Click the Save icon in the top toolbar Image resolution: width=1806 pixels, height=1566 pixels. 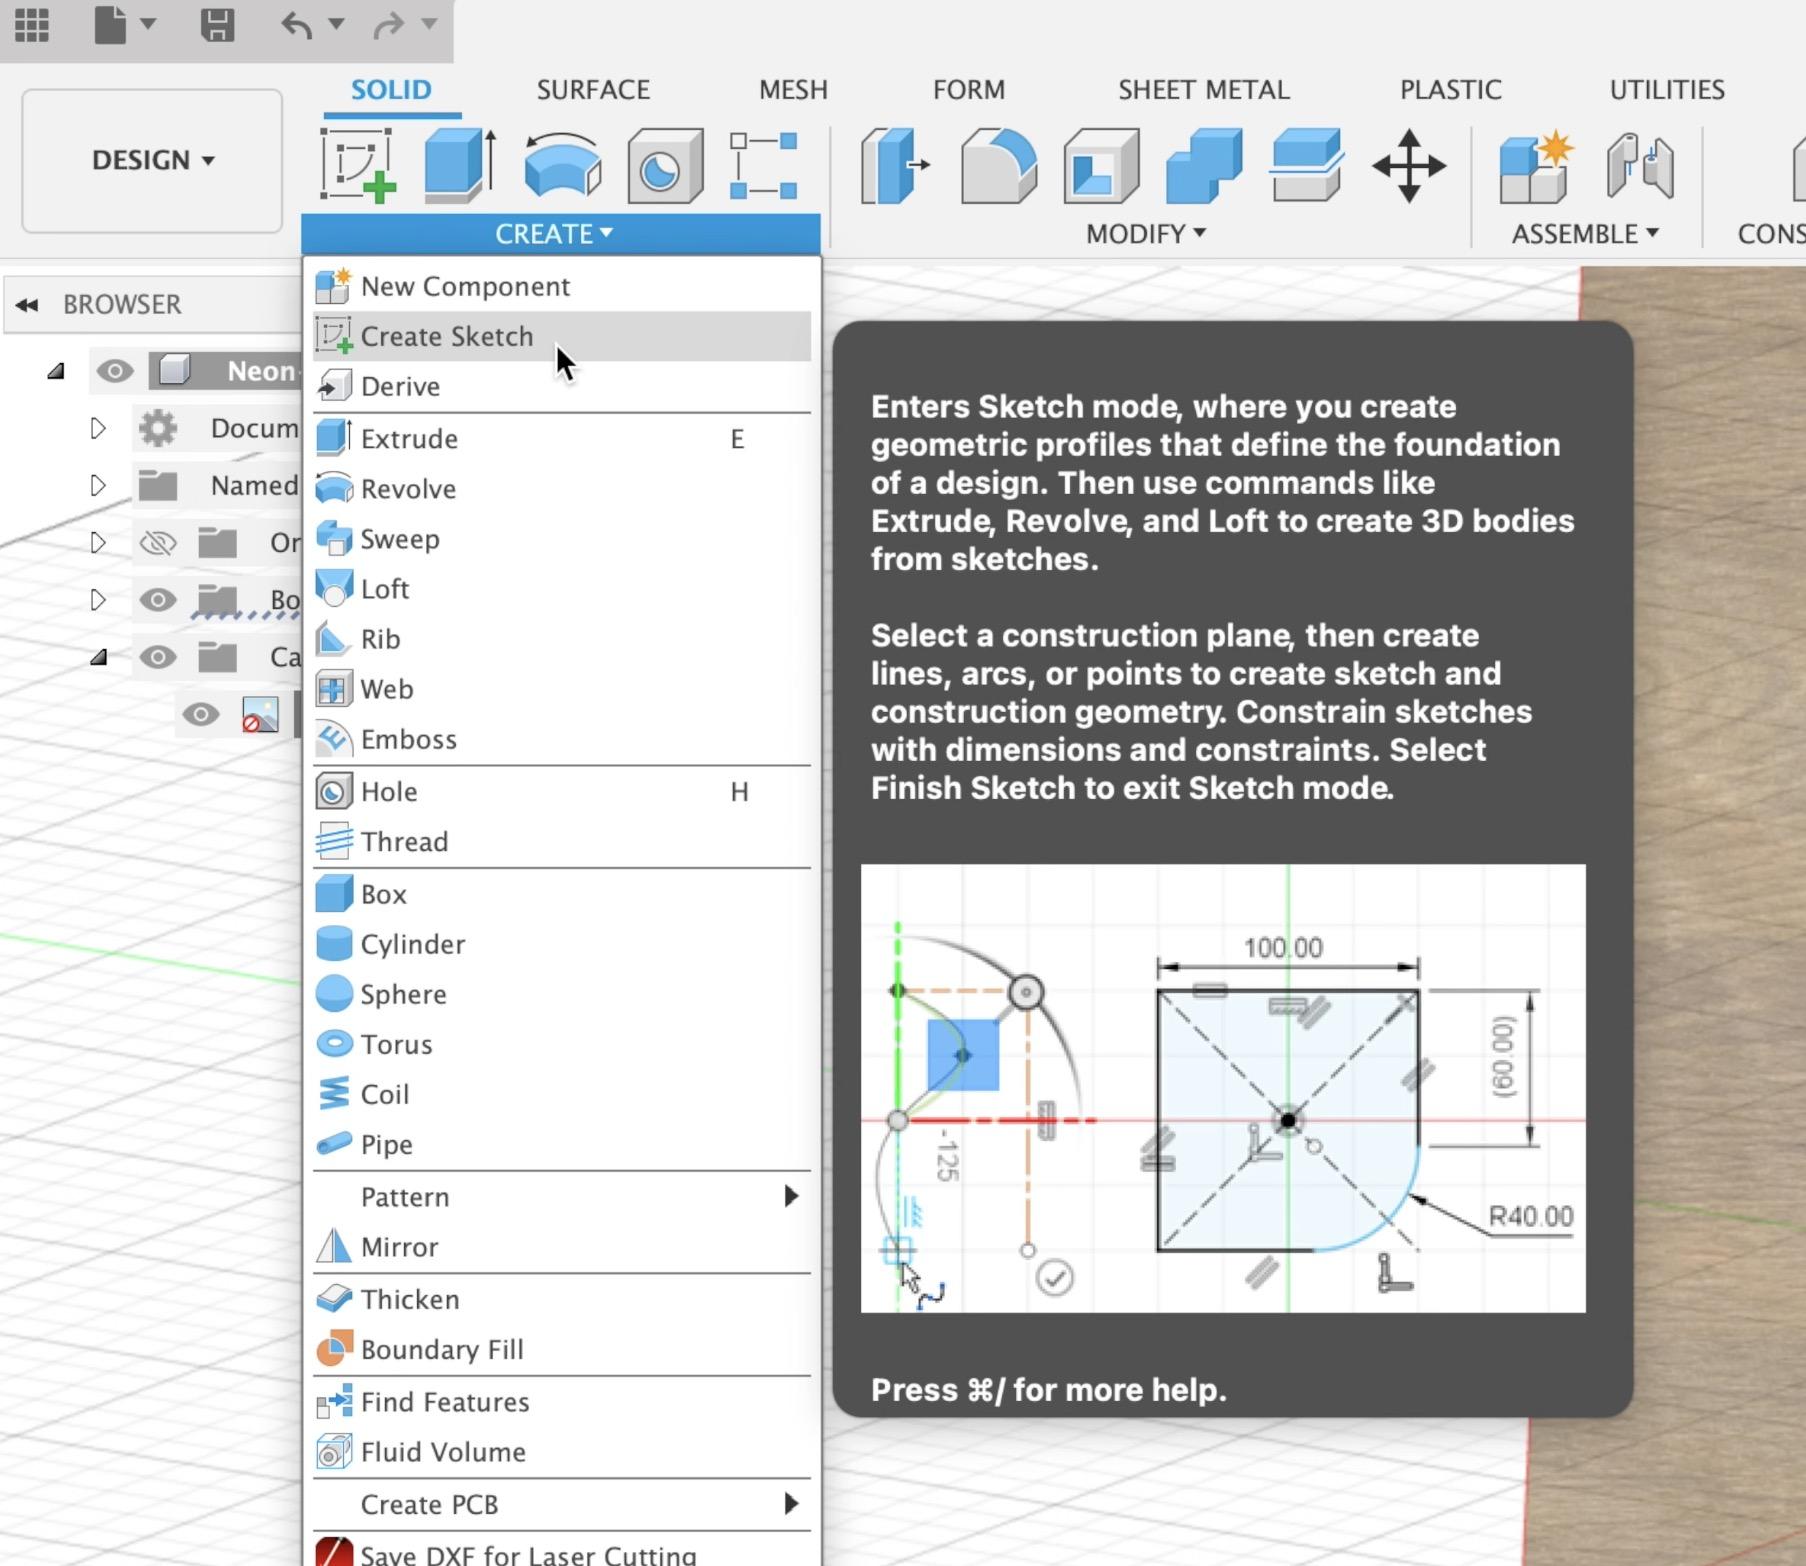click(219, 27)
